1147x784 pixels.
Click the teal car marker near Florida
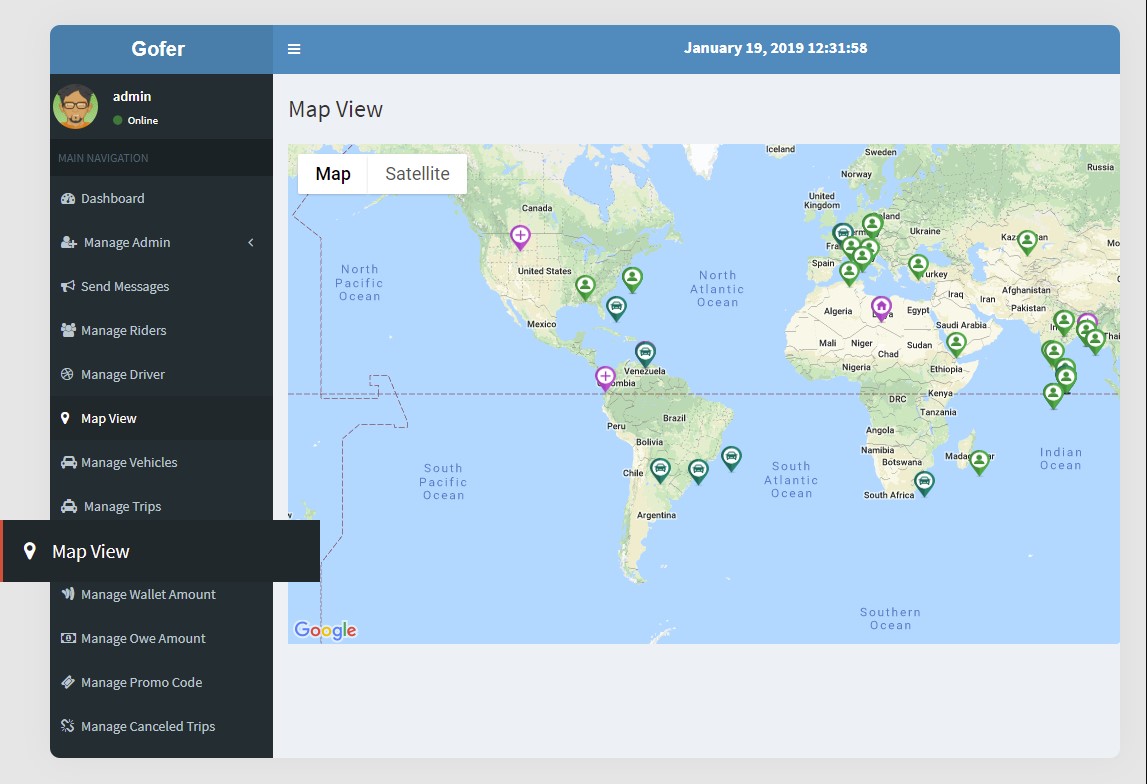point(616,306)
